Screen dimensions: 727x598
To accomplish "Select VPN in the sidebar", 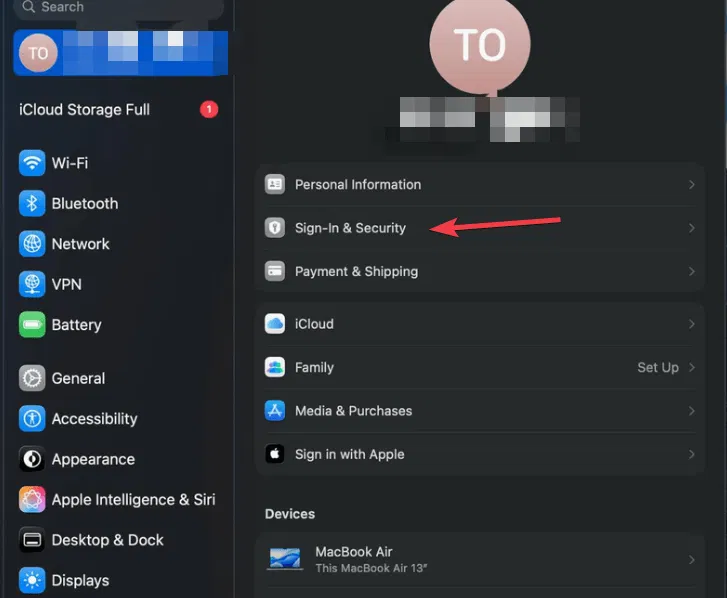I will point(67,284).
